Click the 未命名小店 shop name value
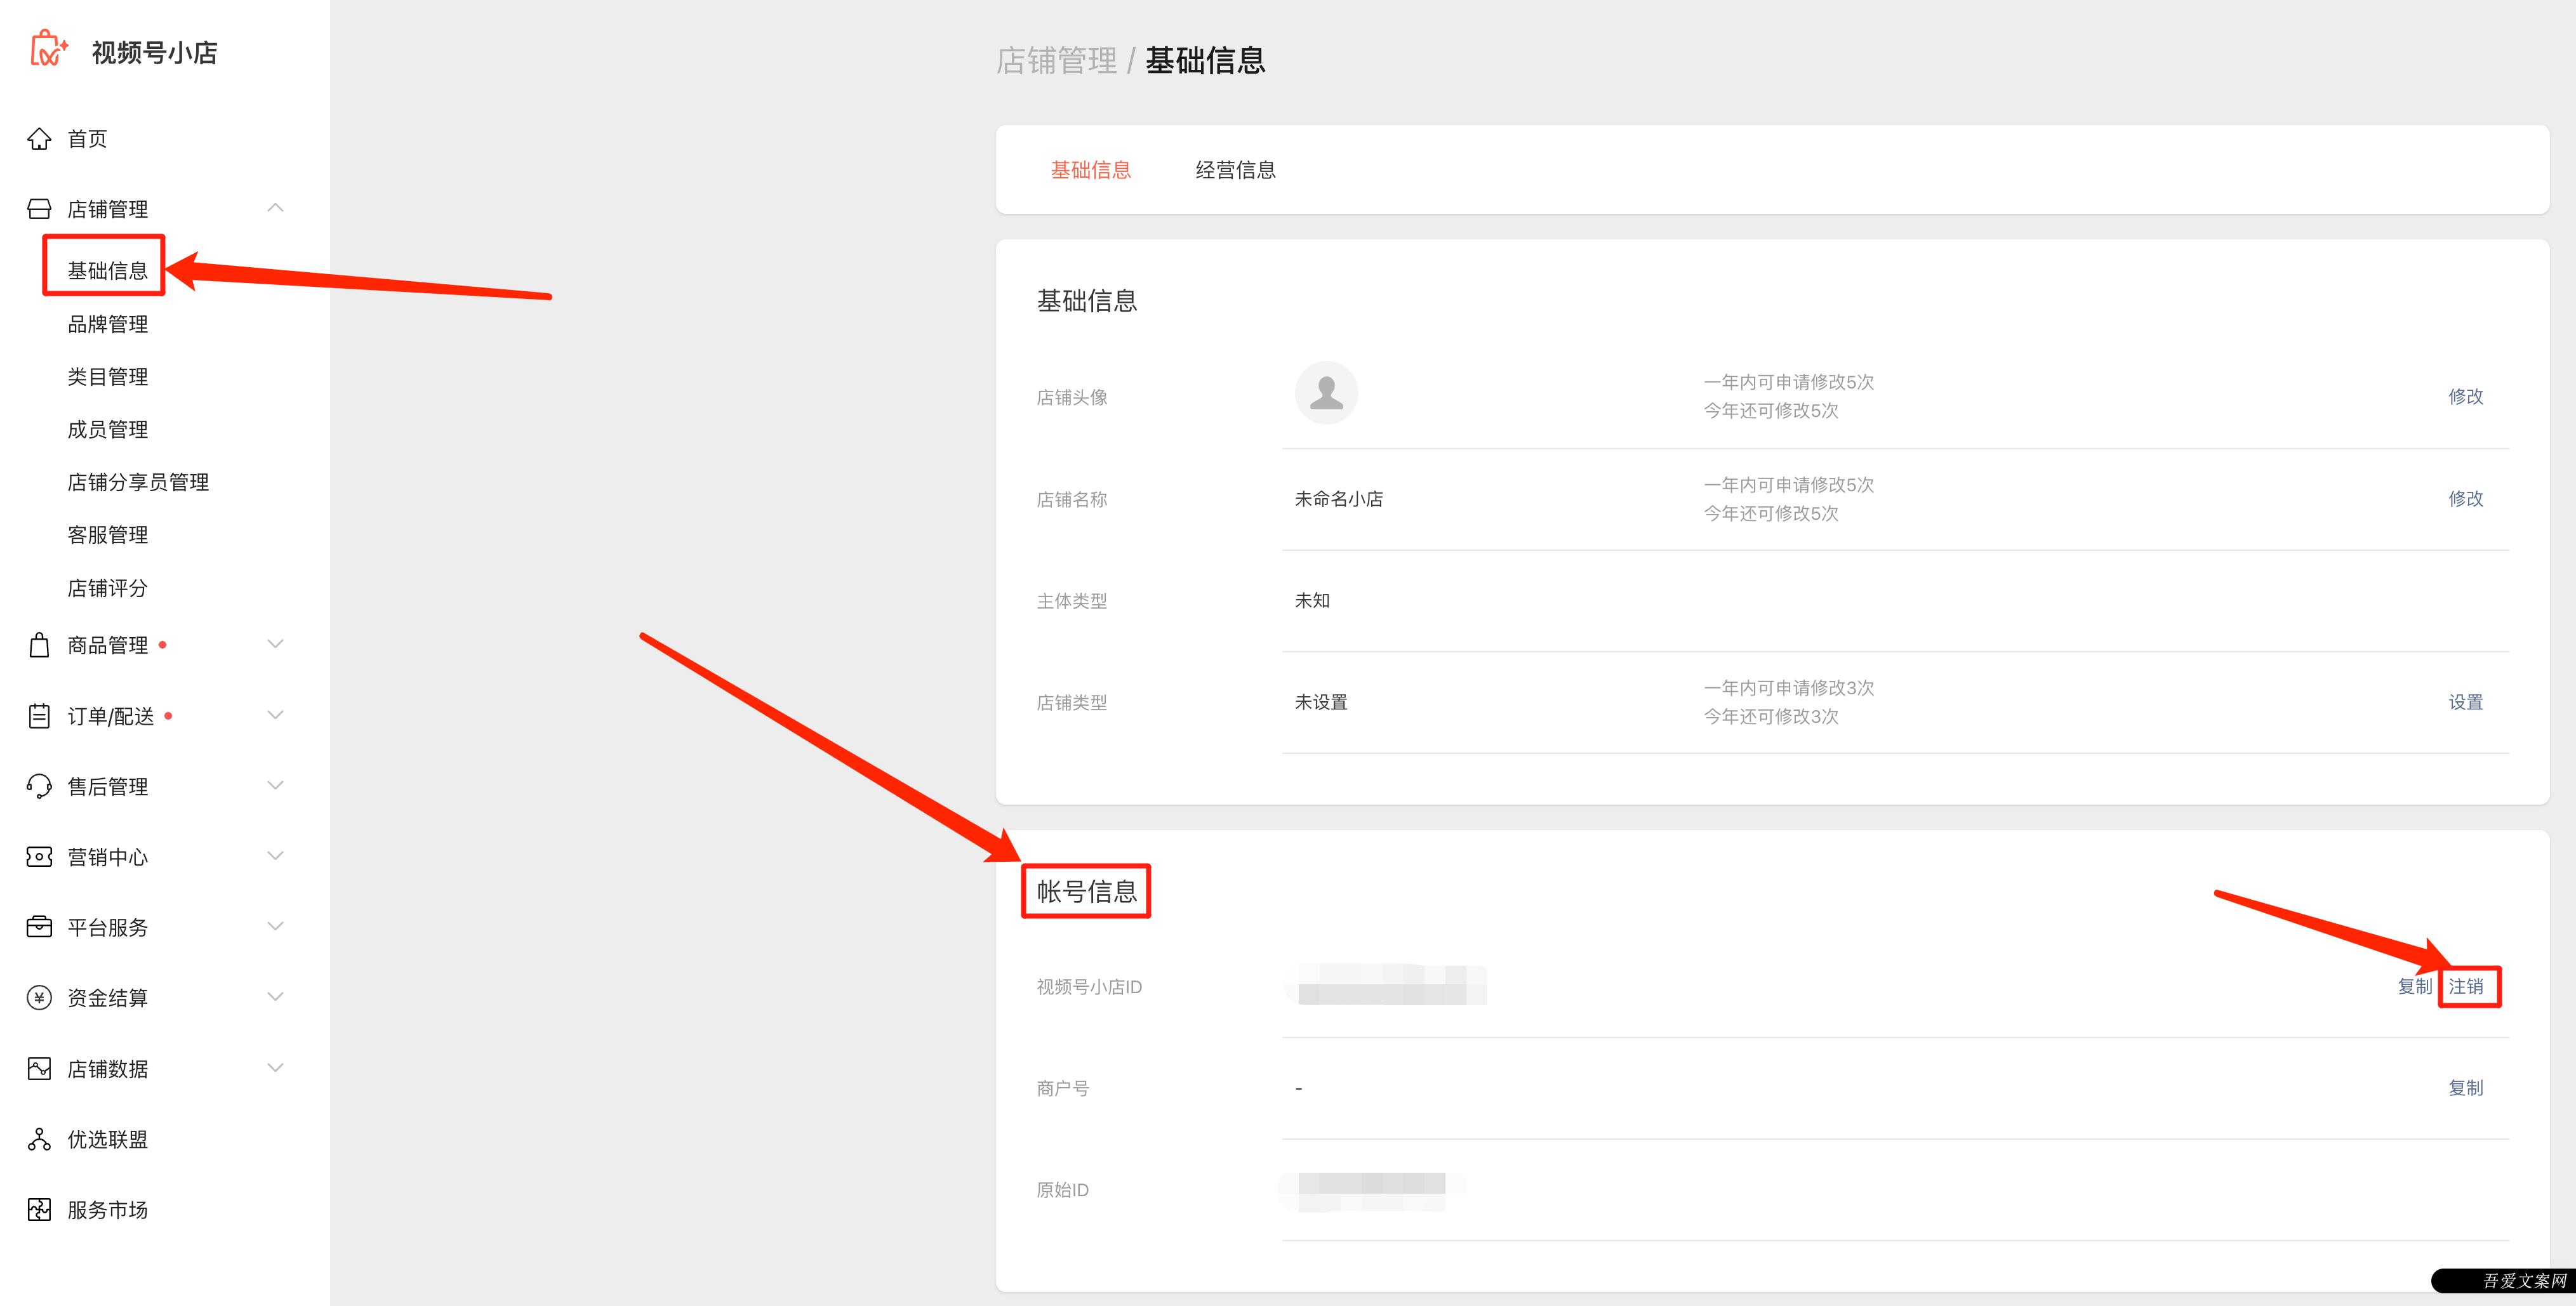Screen dimensions: 2576x1306 1338,499
